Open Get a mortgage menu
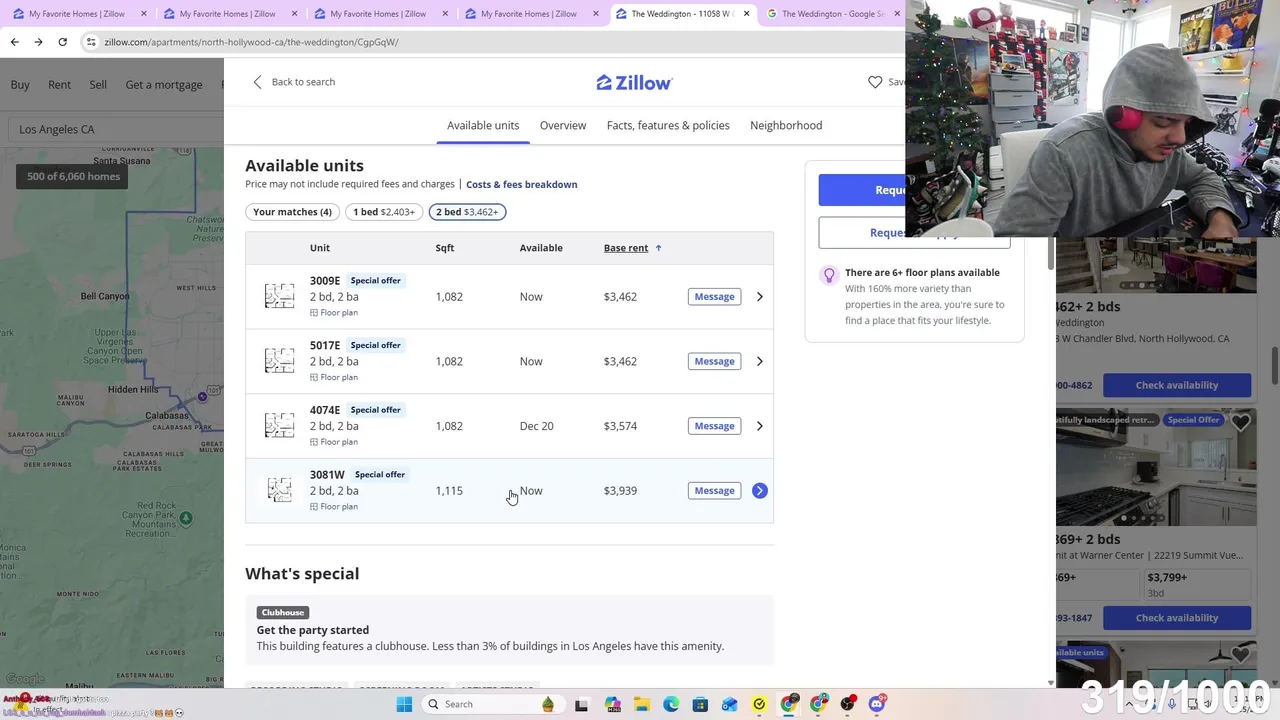Screen dimensions: 1280x720 tap(164, 85)
